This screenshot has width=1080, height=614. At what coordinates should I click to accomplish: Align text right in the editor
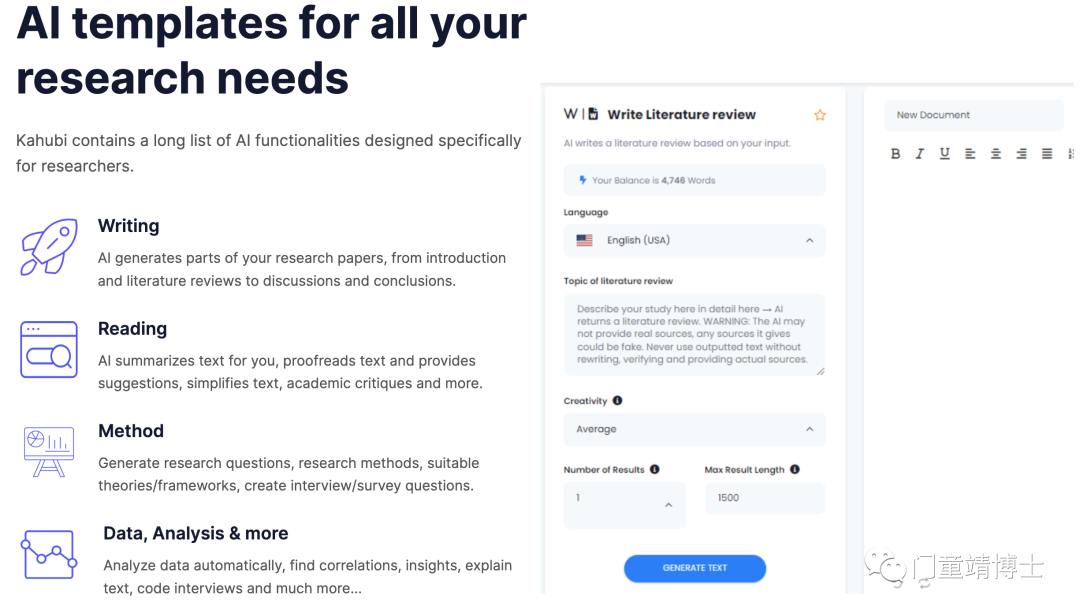point(1021,154)
